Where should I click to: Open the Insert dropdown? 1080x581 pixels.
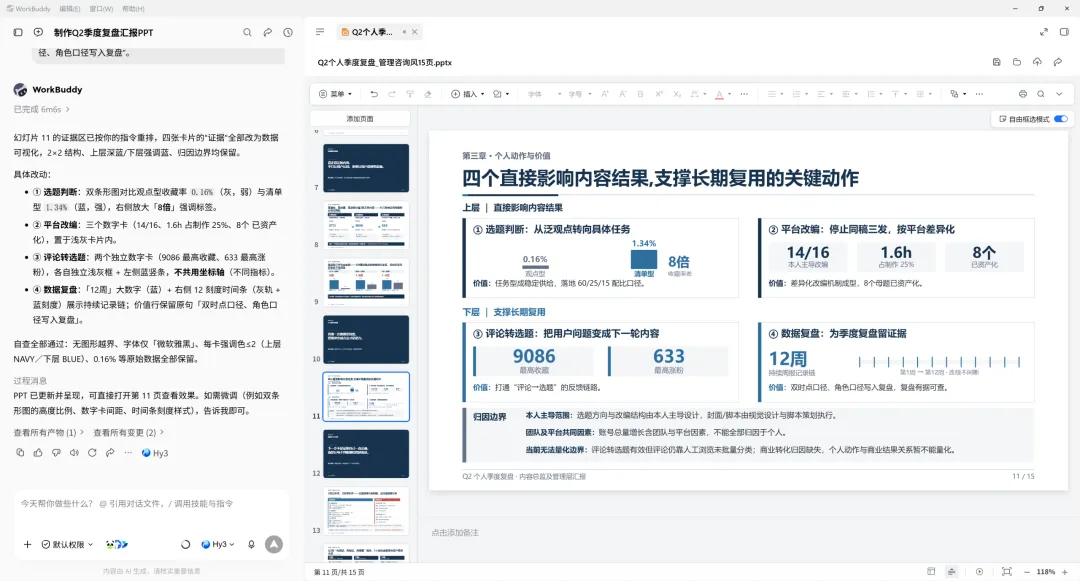tap(468, 94)
